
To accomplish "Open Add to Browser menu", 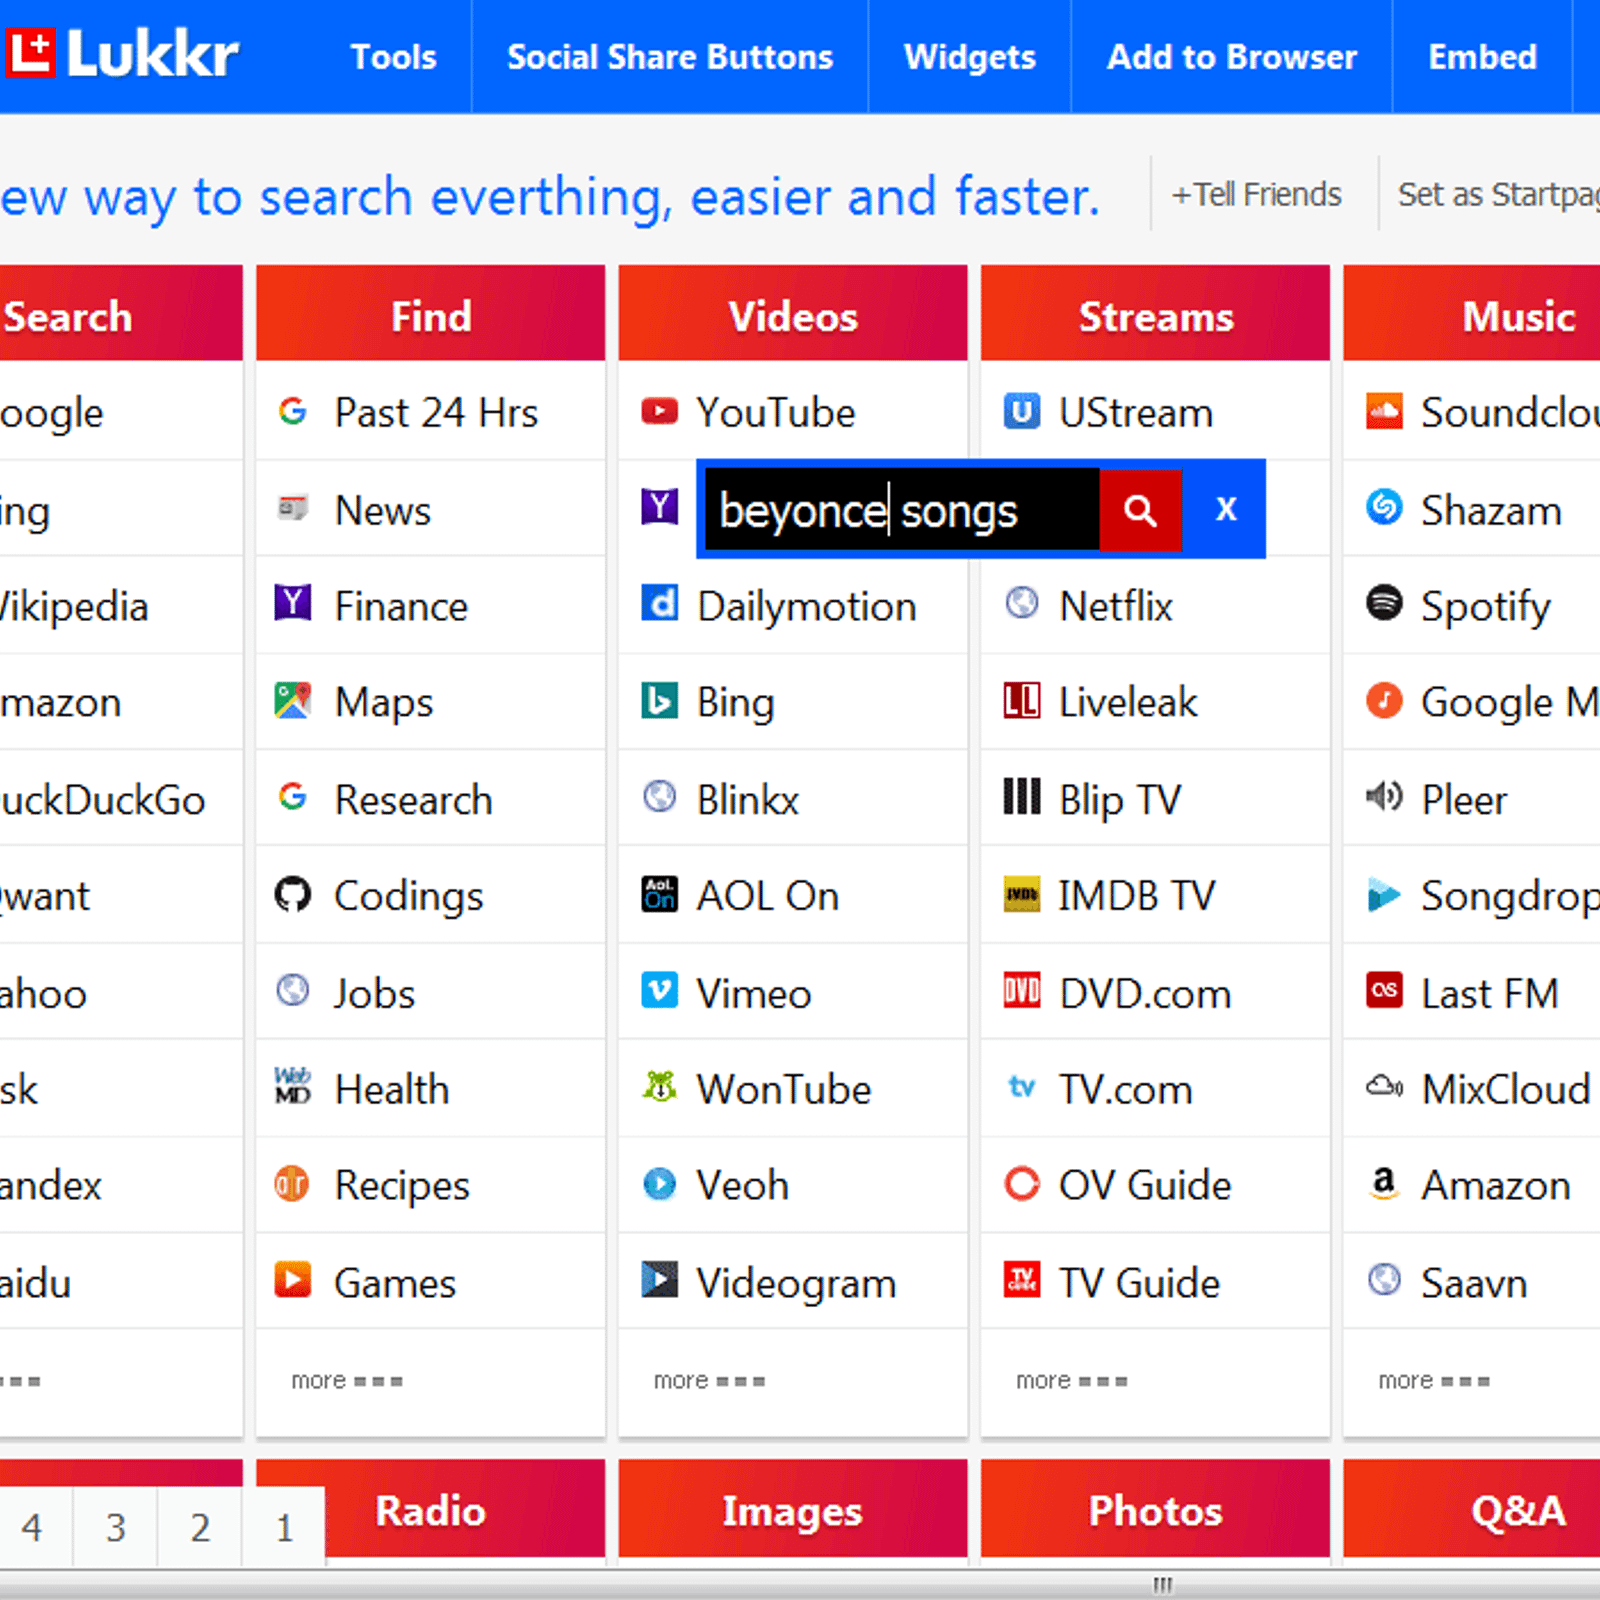I will [1231, 57].
